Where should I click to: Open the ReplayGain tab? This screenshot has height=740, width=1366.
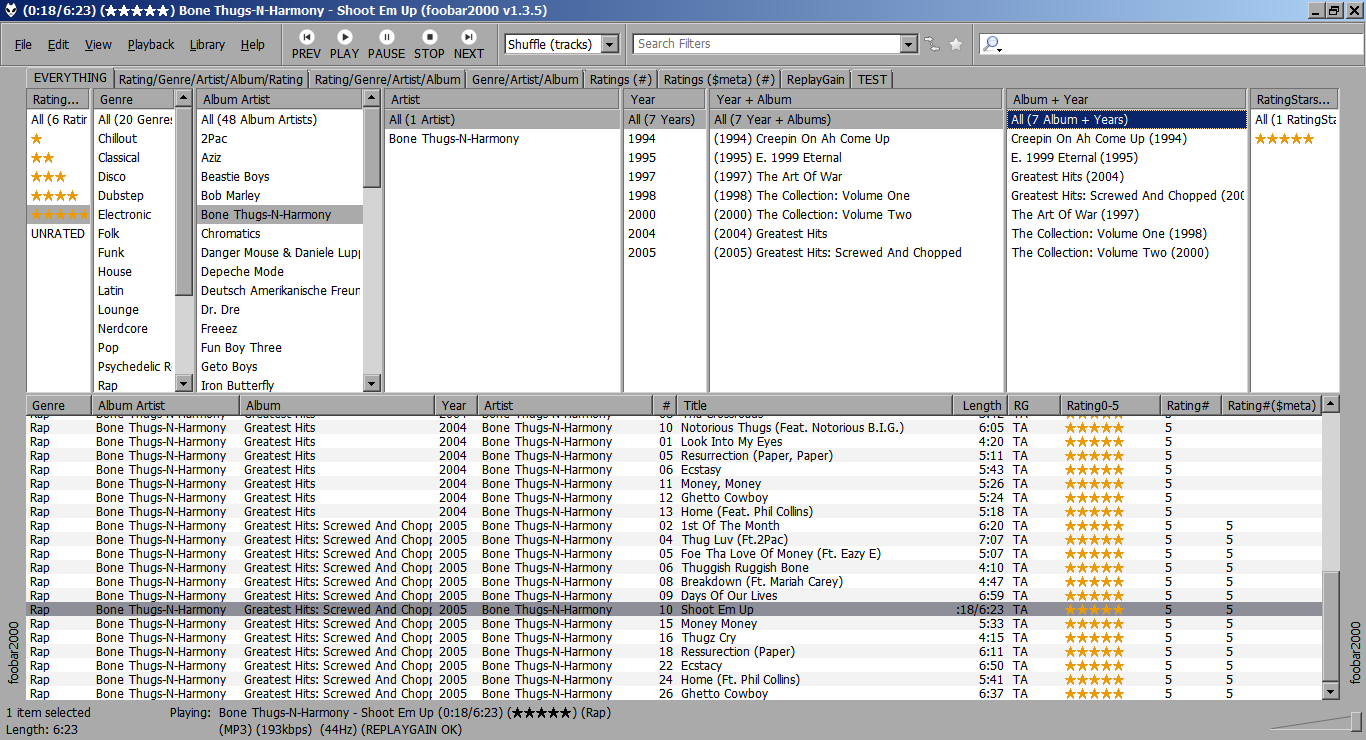(815, 80)
